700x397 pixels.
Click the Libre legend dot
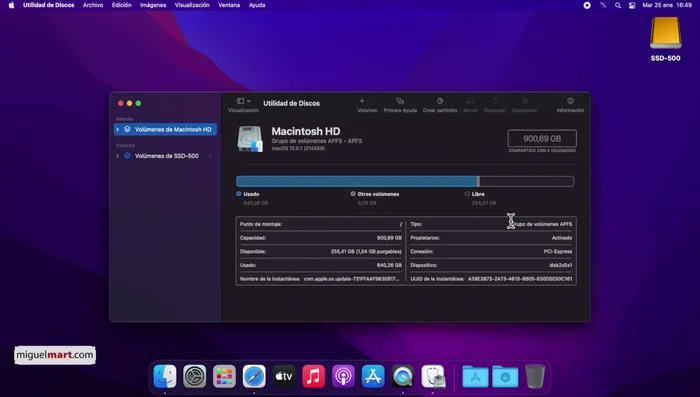[467, 194]
